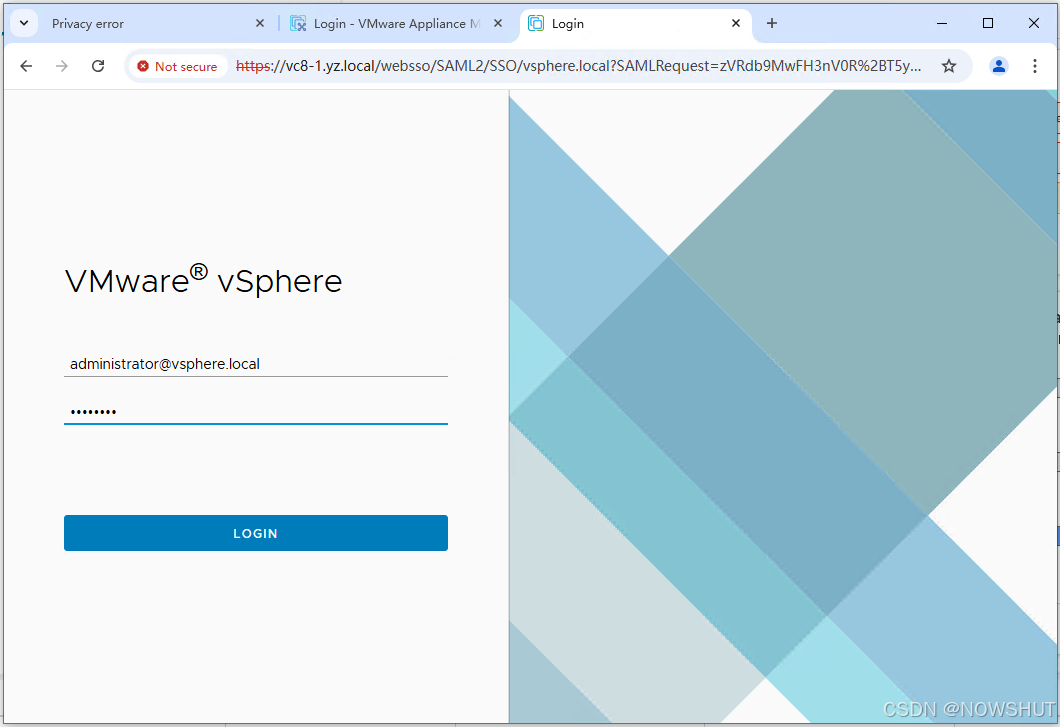This screenshot has height=727, width=1060.
Task: Close the Privacy error tab
Action: tap(260, 23)
